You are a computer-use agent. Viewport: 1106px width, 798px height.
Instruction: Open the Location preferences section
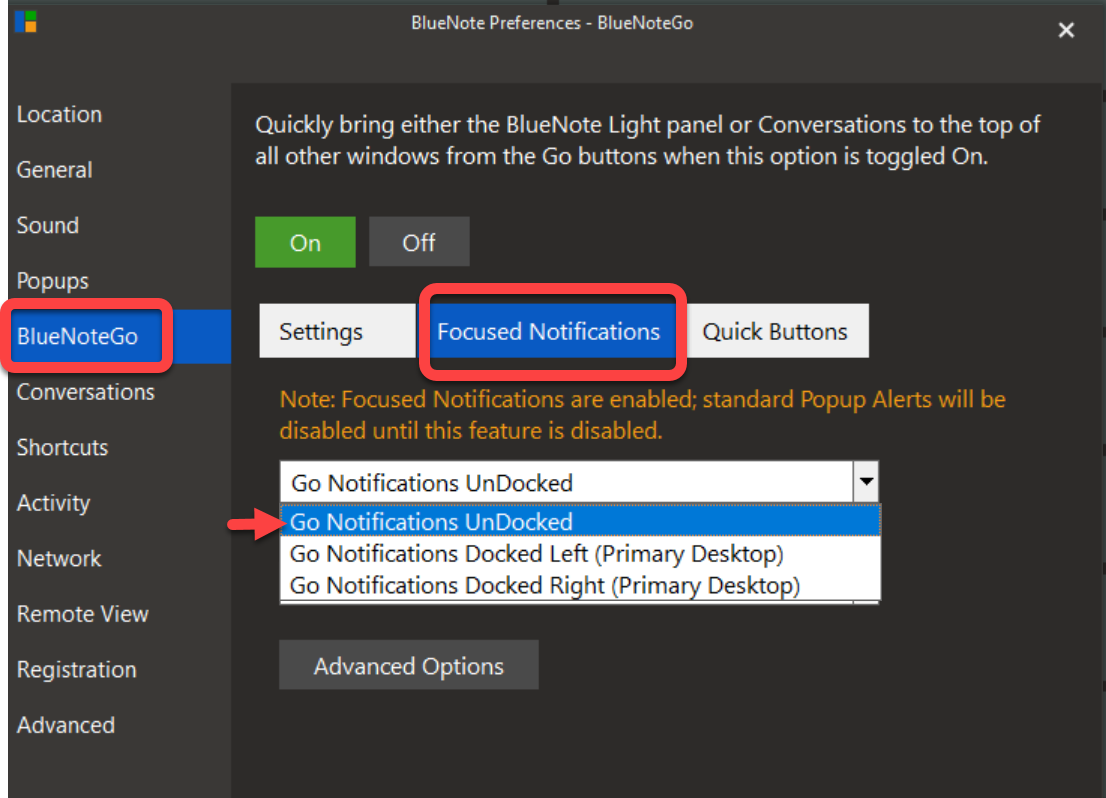point(59,114)
